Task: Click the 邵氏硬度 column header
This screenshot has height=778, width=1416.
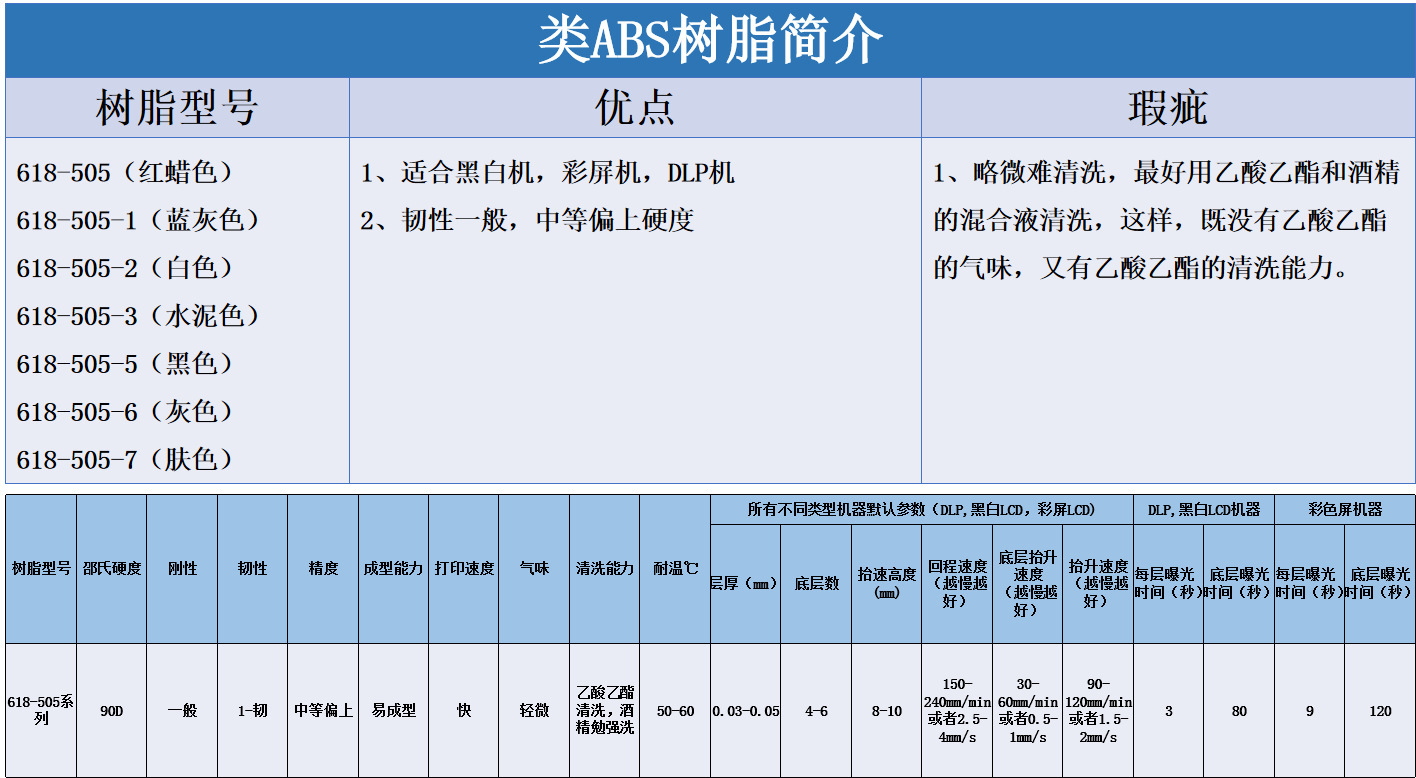Action: tap(112, 568)
